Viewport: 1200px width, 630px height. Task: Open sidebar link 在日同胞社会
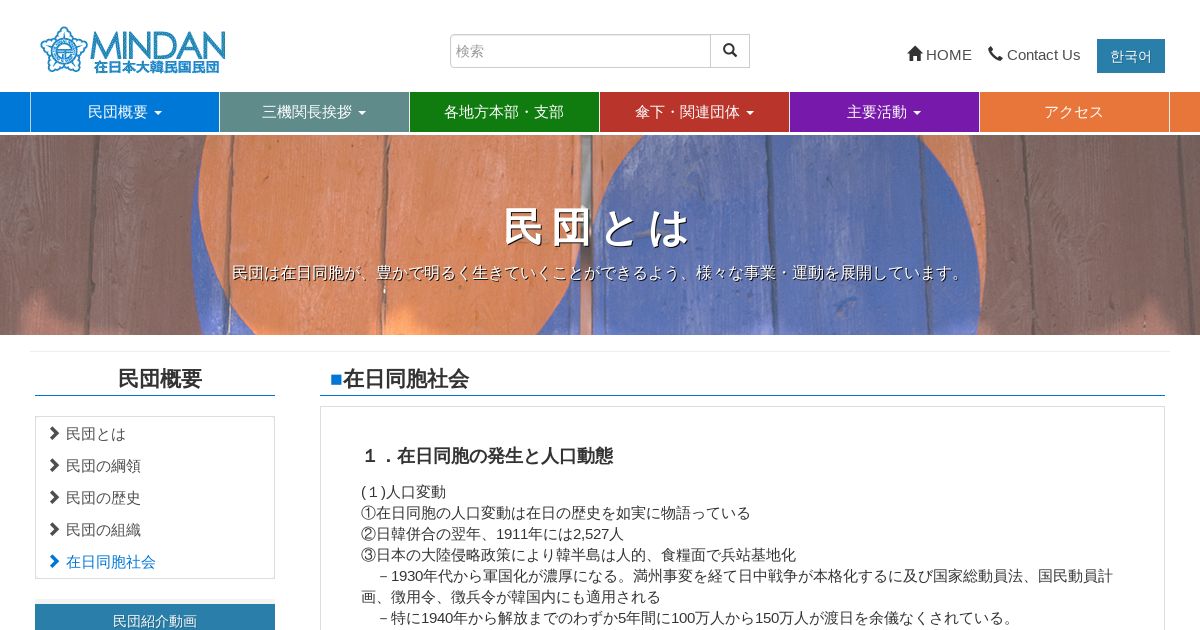tap(111, 562)
